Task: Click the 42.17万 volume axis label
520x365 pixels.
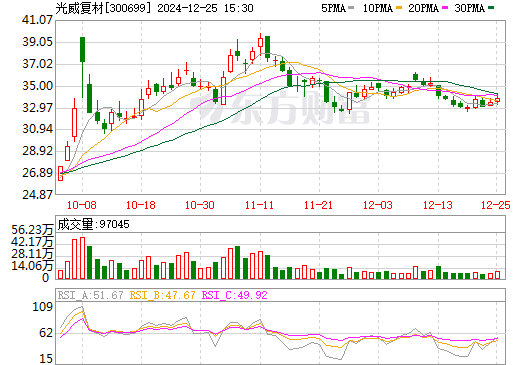Action: [32, 242]
